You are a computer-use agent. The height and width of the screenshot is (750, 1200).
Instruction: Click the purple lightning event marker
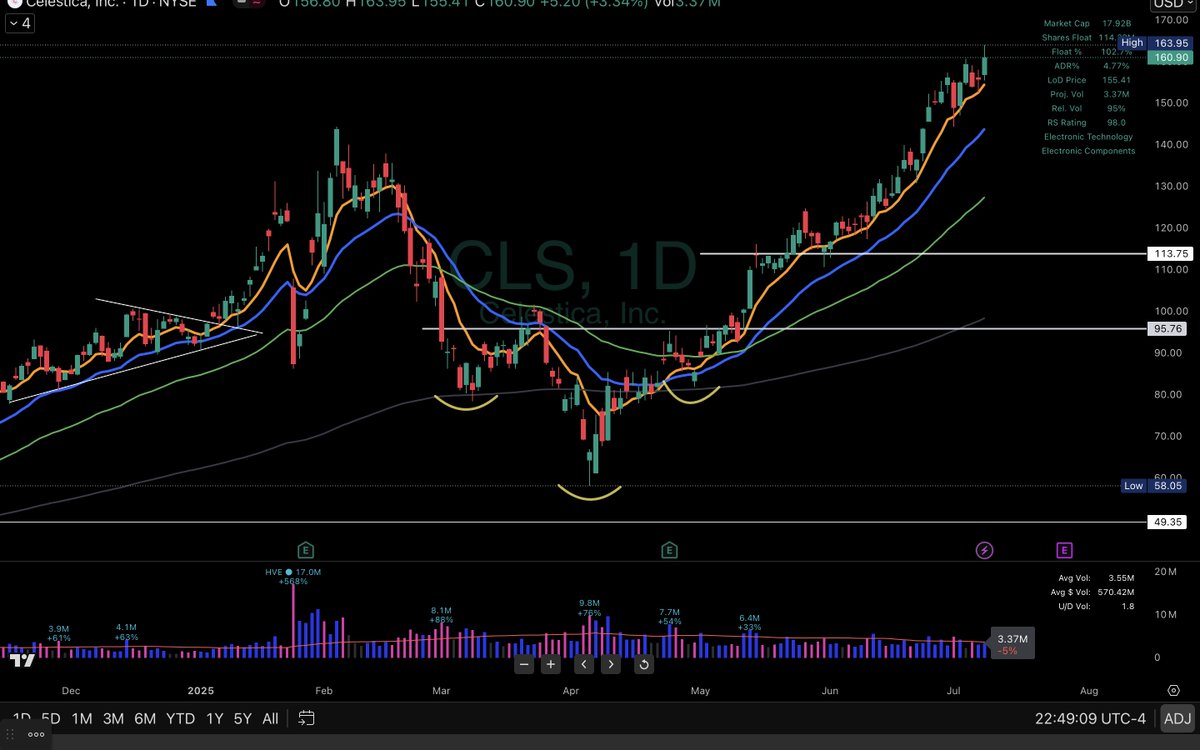click(984, 550)
